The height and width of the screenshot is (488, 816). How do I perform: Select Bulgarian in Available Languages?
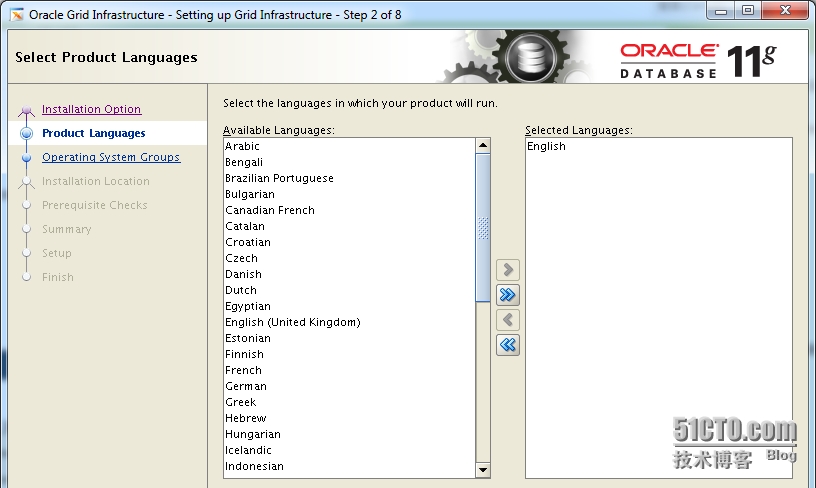point(349,194)
